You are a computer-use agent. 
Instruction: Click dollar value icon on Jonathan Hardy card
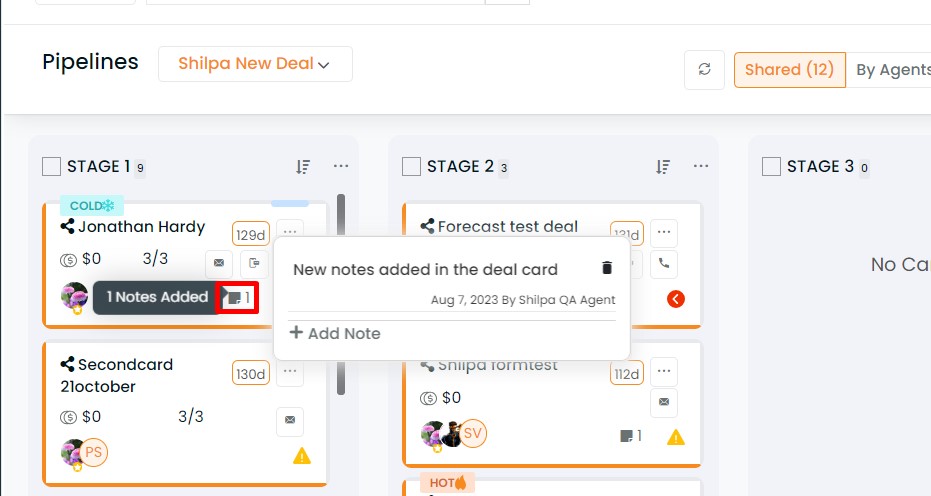tap(68, 260)
